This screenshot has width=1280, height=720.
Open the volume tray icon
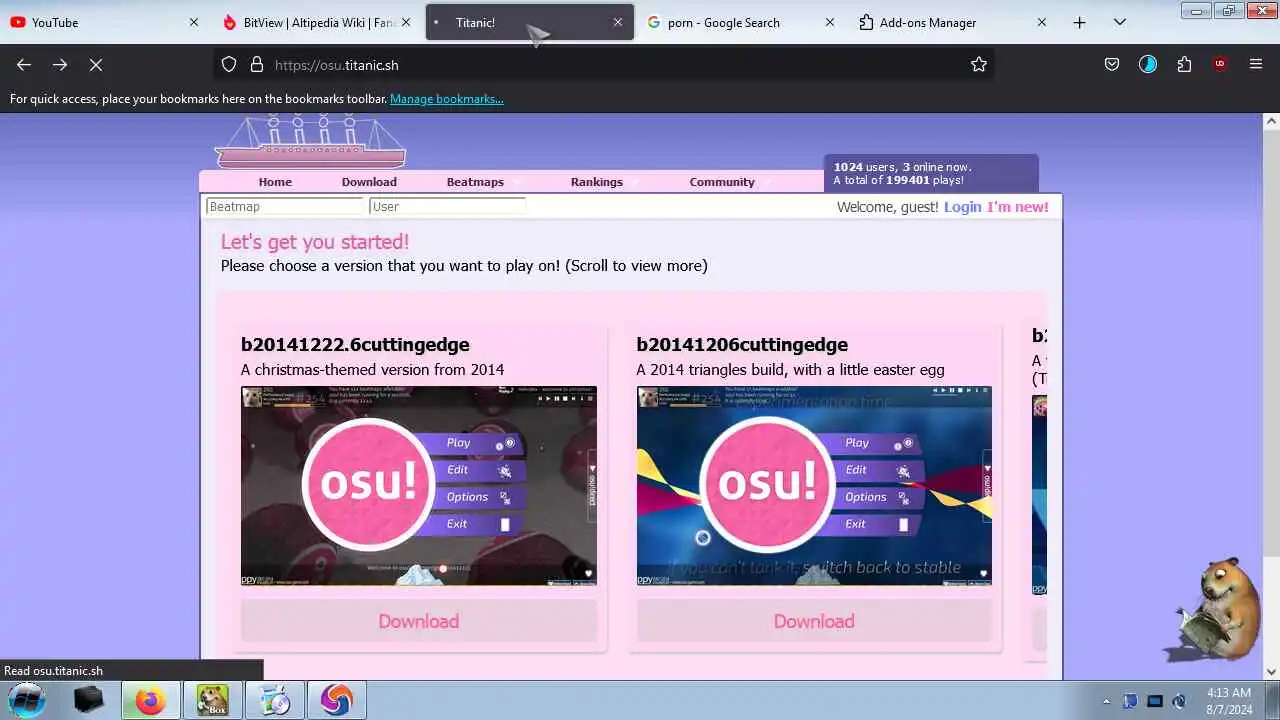[1179, 701]
